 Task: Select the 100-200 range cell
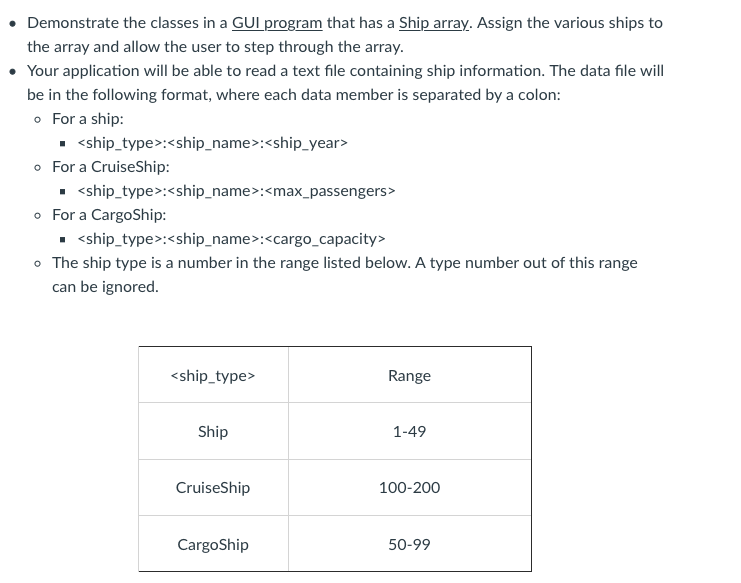pyautogui.click(x=409, y=488)
